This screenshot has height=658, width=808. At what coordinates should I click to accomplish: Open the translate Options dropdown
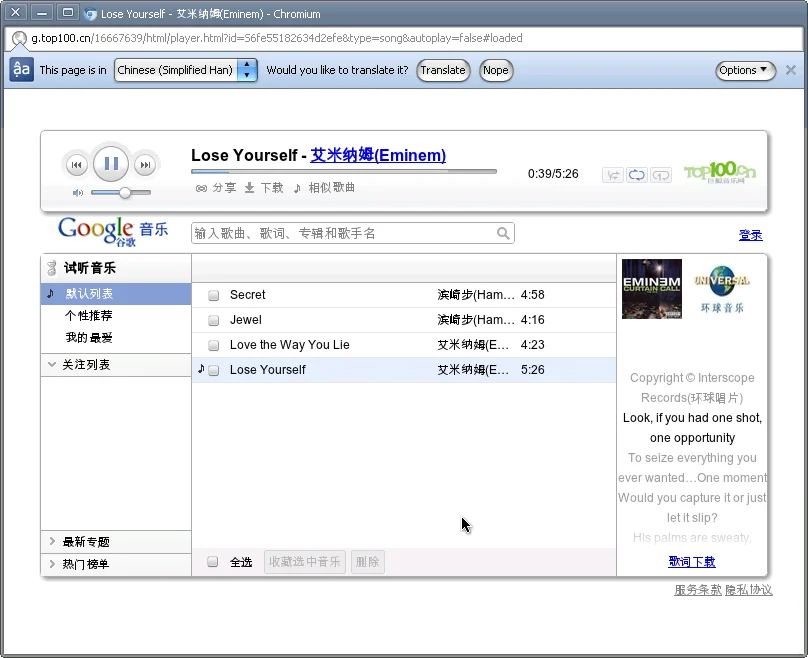point(746,70)
